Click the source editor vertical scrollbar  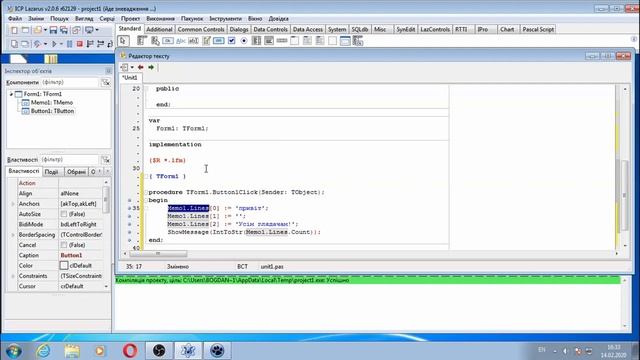pyautogui.click(x=624, y=167)
